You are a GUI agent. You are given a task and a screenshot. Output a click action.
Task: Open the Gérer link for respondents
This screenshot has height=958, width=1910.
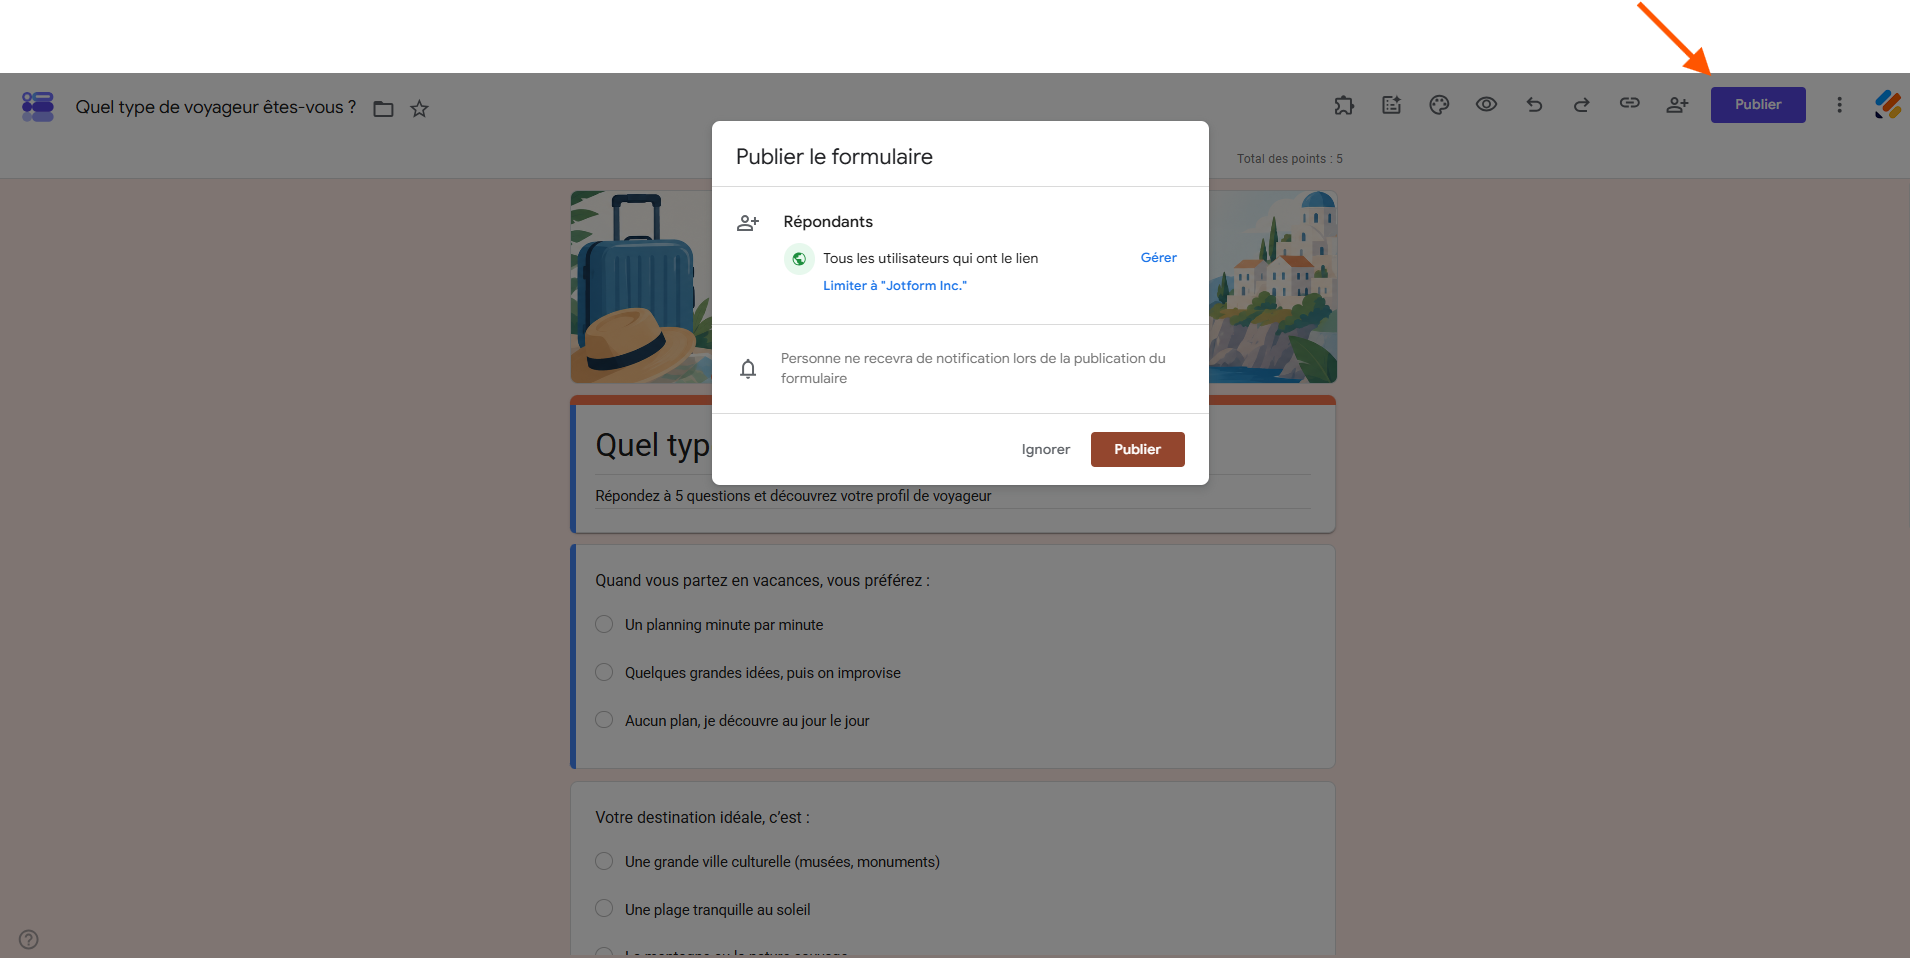(1158, 258)
